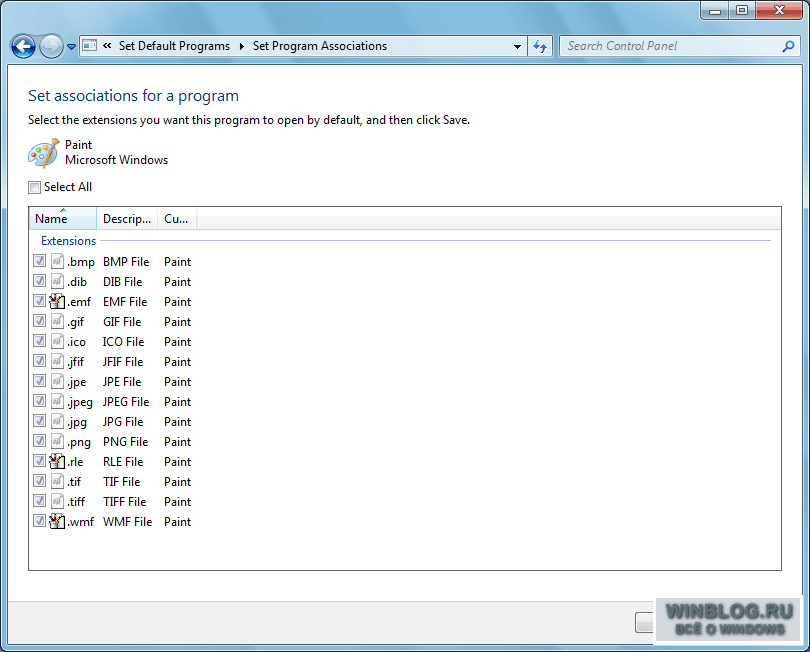Toggle the .jpe checkbox

tap(39, 381)
